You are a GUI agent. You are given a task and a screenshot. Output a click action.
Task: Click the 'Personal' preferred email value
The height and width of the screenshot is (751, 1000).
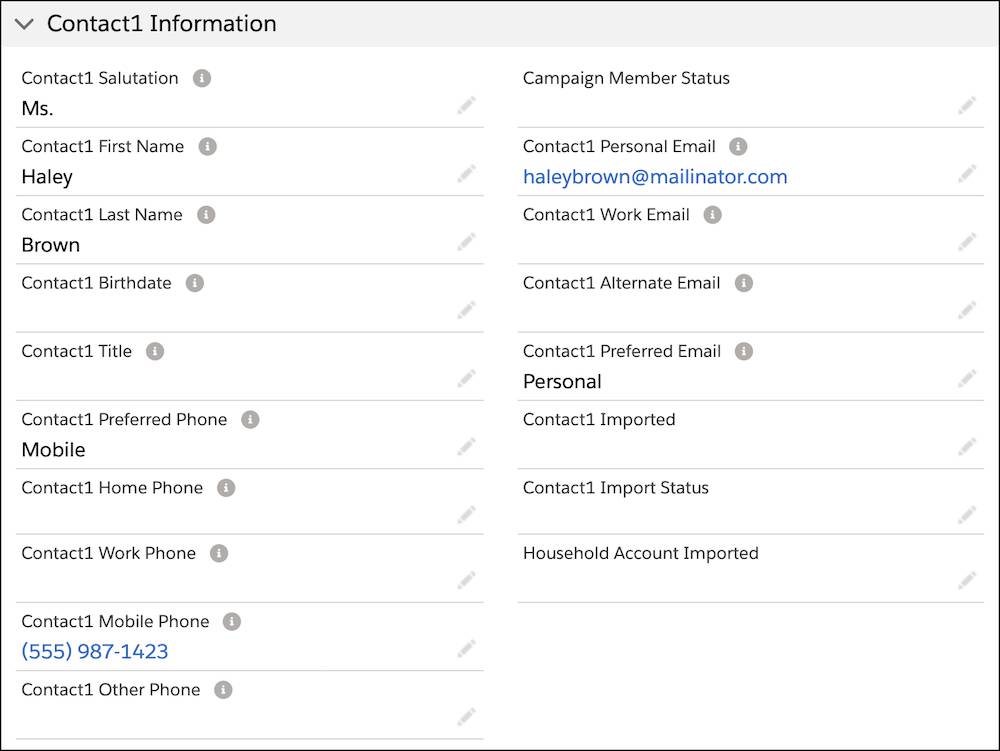562,381
